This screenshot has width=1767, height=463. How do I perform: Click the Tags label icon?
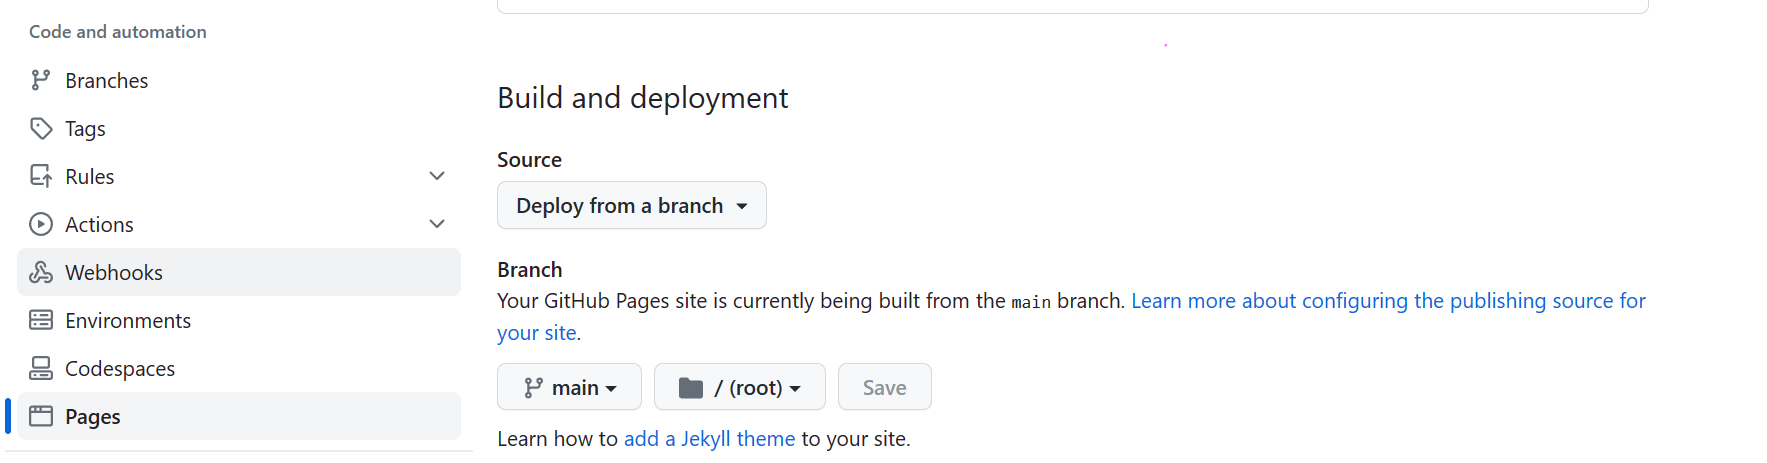pyautogui.click(x=41, y=128)
